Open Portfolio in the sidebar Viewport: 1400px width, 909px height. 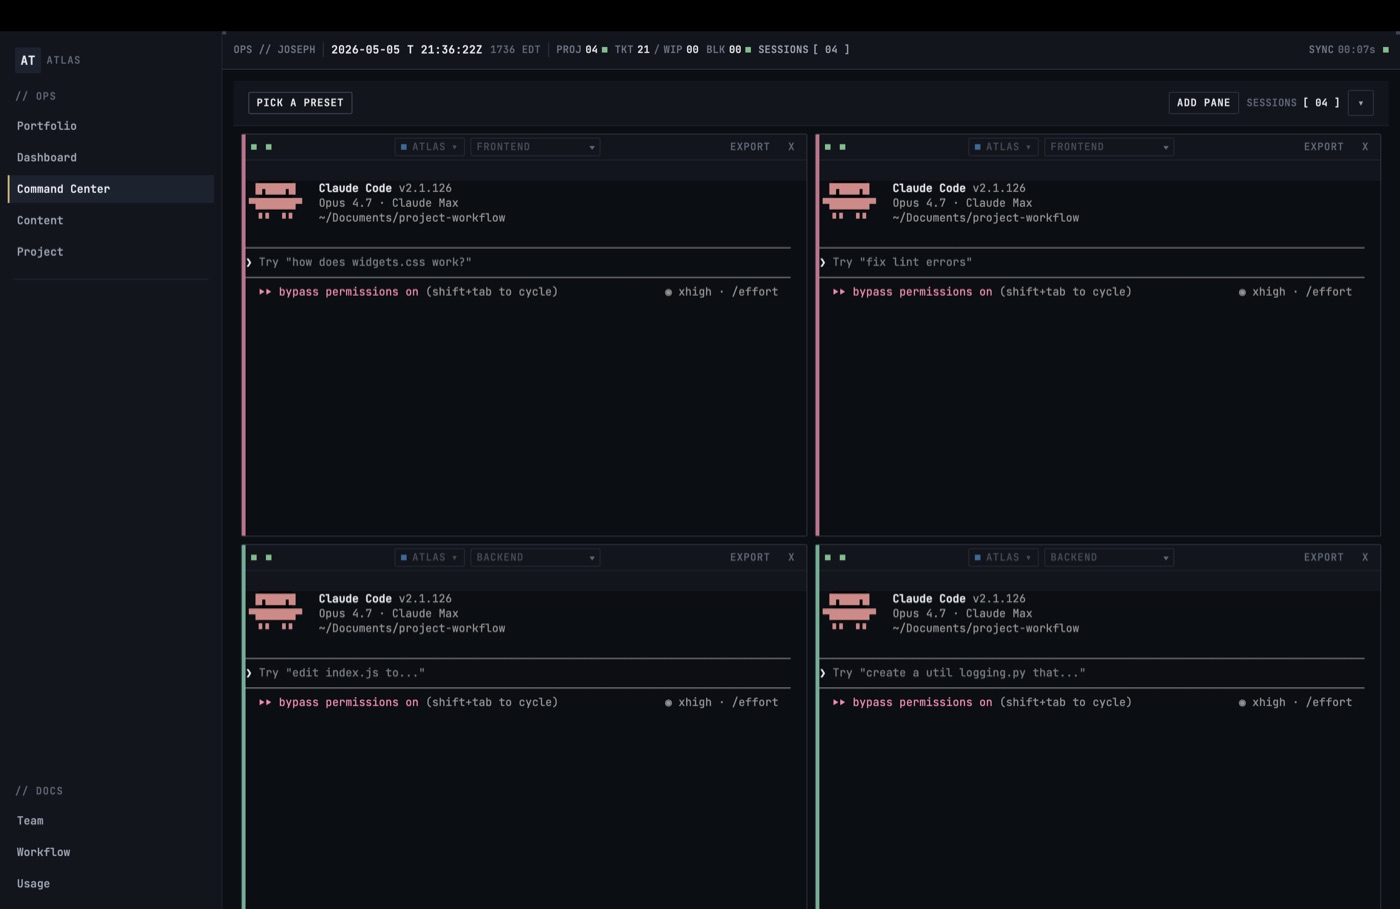tap(111, 126)
